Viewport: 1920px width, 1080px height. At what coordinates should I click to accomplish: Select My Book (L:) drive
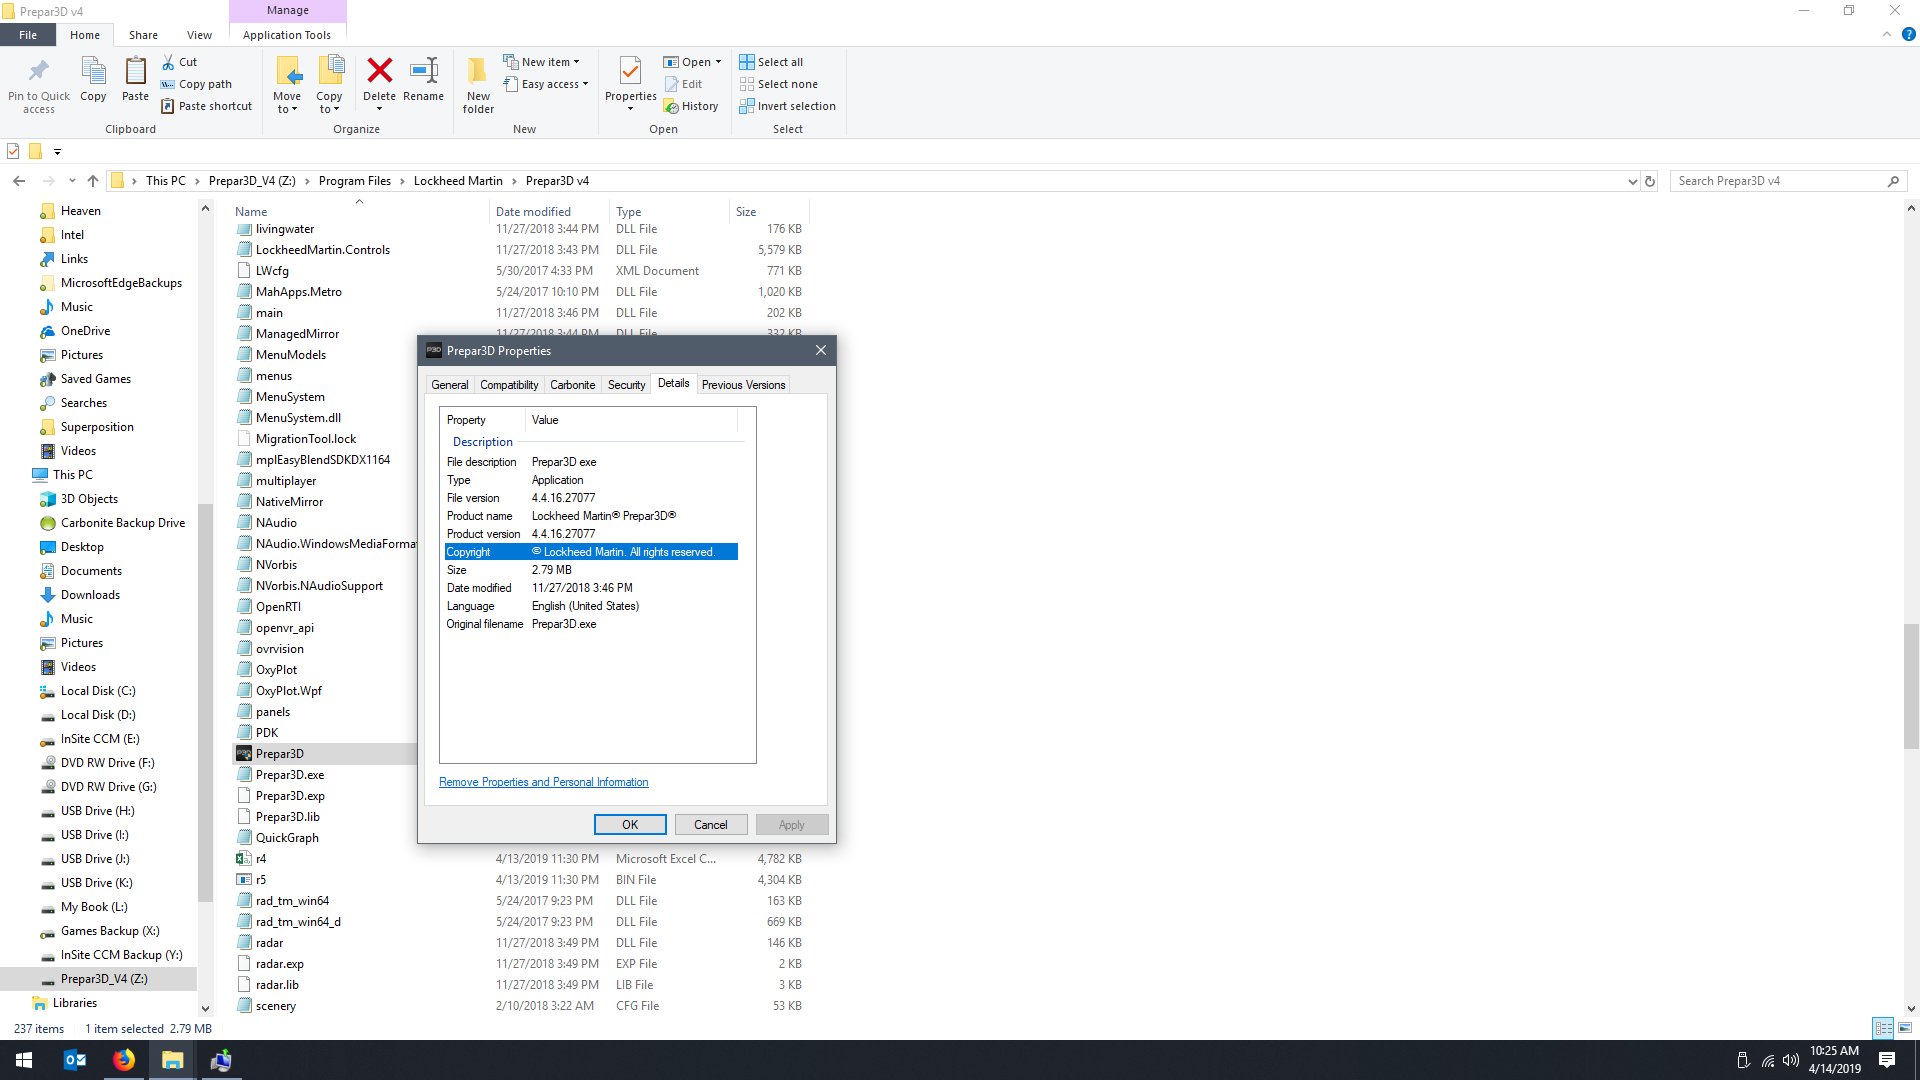pyautogui.click(x=94, y=907)
